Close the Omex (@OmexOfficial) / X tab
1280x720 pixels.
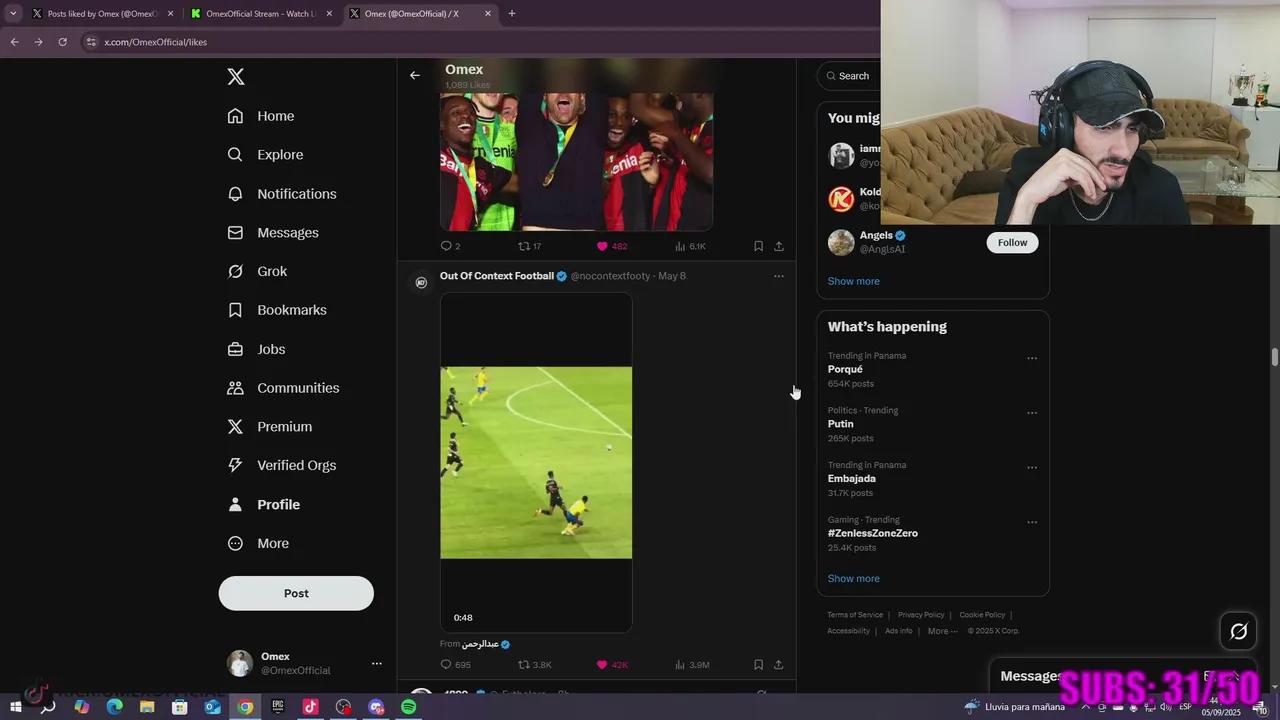pos(488,14)
